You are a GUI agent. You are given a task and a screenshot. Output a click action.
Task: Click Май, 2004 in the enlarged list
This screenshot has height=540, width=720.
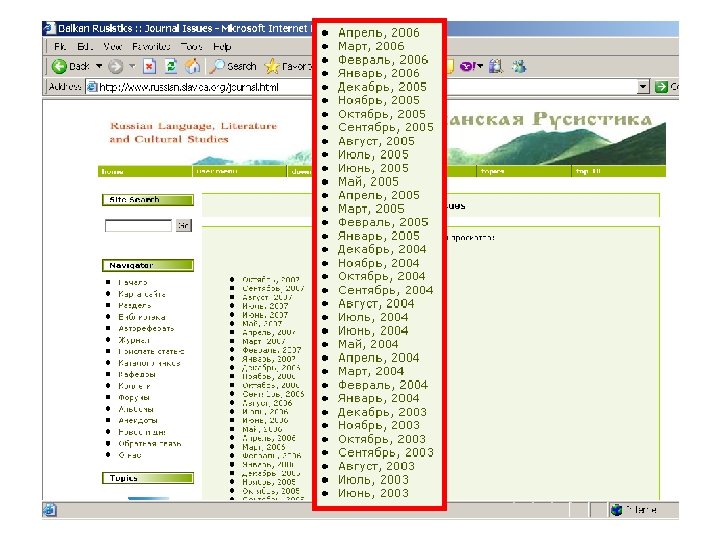368,344
